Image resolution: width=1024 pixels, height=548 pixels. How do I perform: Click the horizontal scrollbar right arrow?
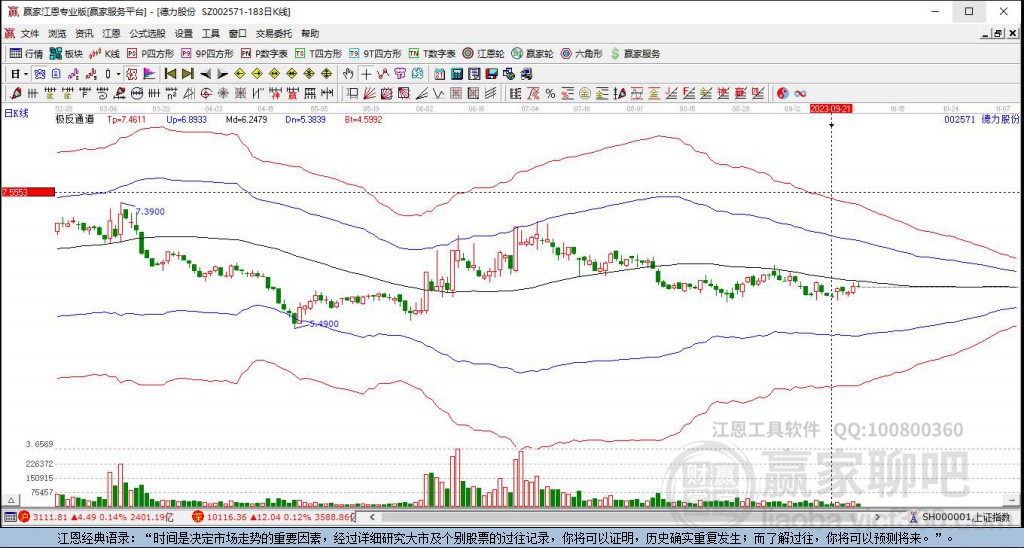click(878, 517)
